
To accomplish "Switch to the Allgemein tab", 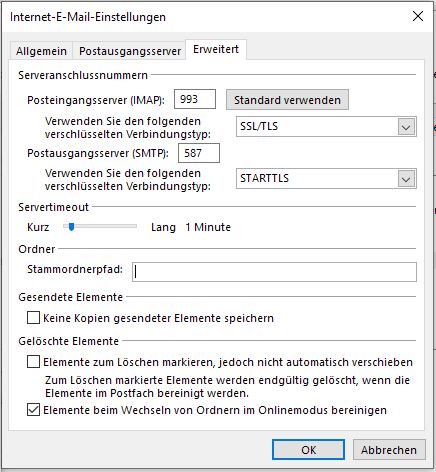I will 41,51.
